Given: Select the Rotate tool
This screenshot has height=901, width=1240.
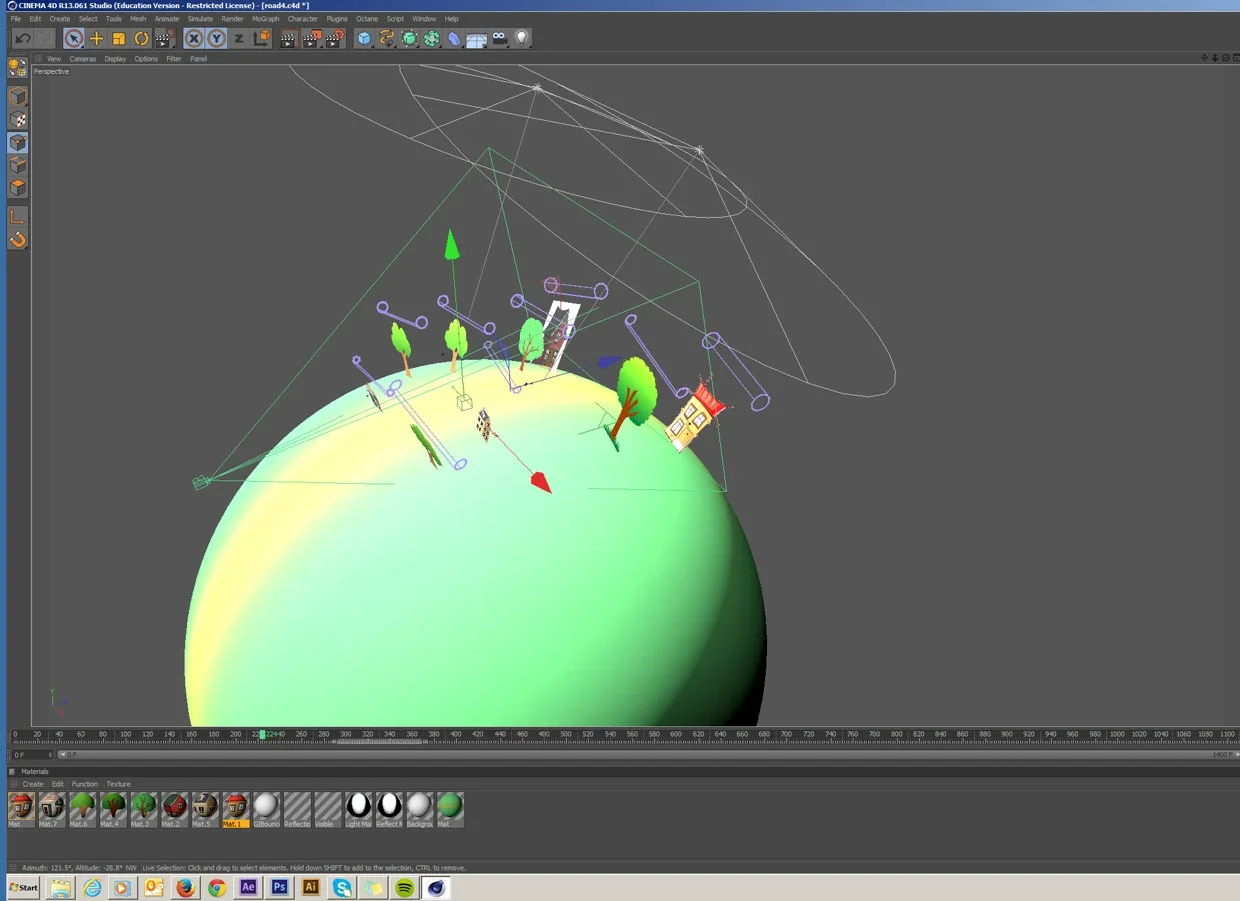Looking at the screenshot, I should pyautogui.click(x=141, y=38).
